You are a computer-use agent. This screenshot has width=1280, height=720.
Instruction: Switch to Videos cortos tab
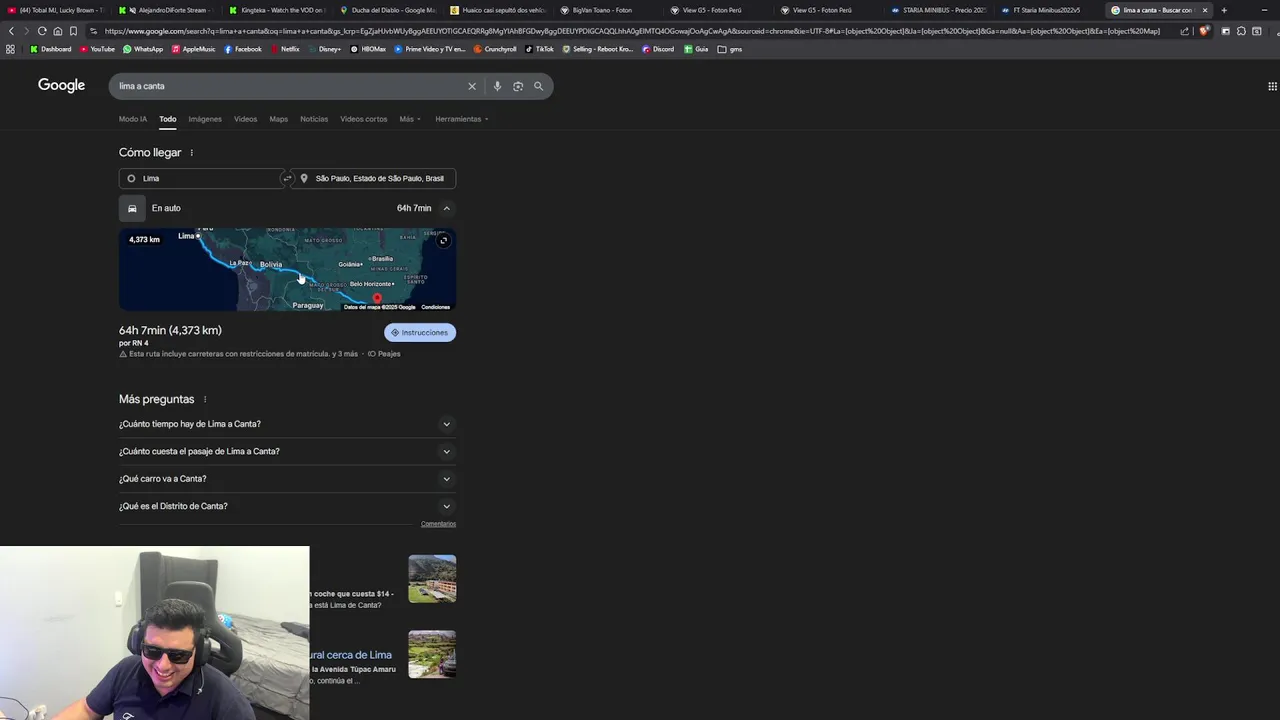click(x=364, y=119)
